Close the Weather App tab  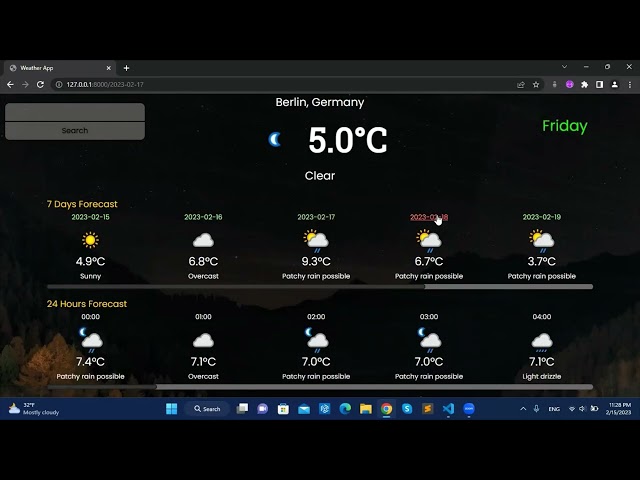[109, 68]
